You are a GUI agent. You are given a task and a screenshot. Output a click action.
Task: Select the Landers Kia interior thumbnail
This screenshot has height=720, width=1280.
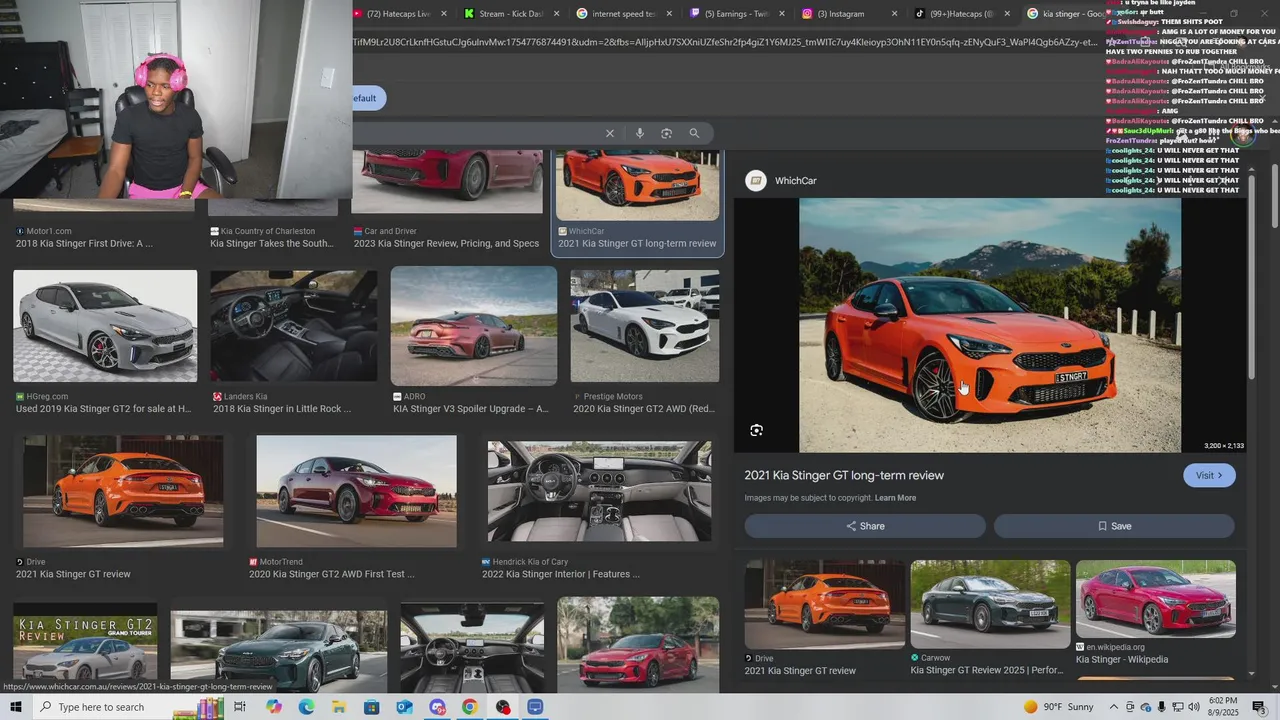point(294,325)
